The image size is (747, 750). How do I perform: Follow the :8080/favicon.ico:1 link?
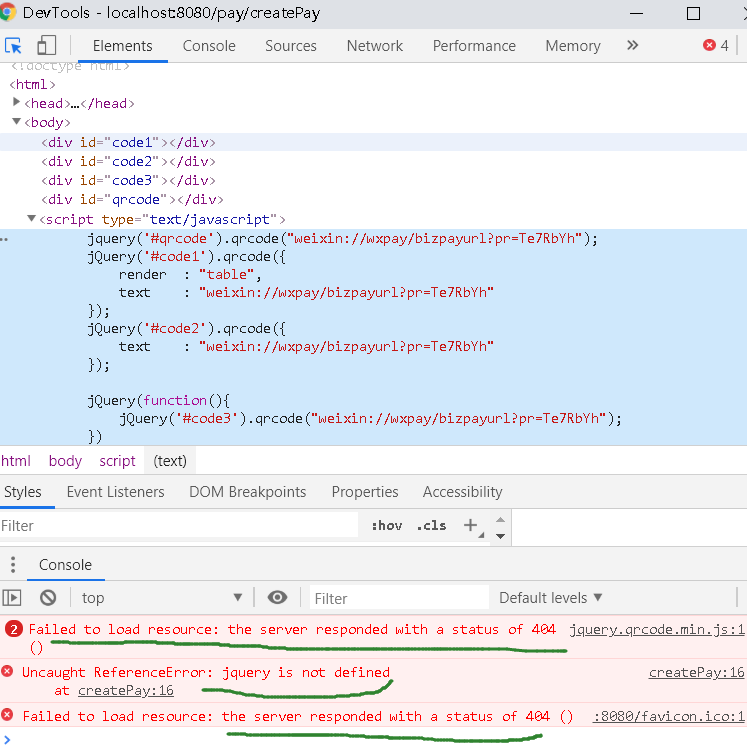669,716
